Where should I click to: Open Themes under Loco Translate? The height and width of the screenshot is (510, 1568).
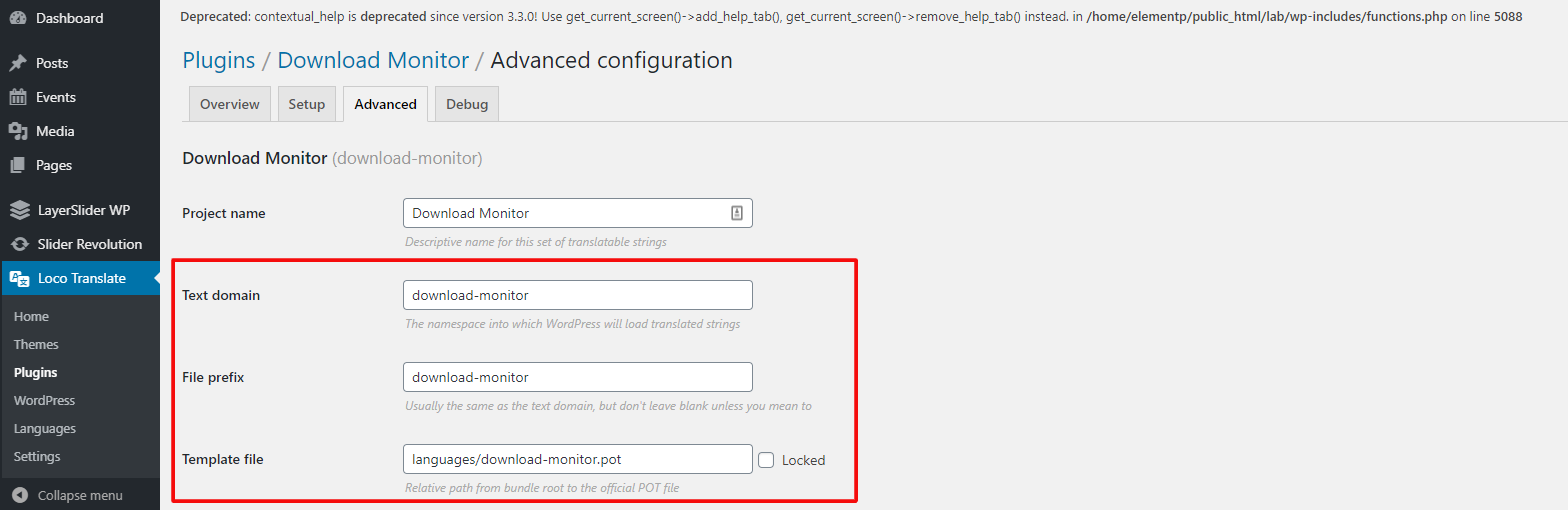click(36, 344)
